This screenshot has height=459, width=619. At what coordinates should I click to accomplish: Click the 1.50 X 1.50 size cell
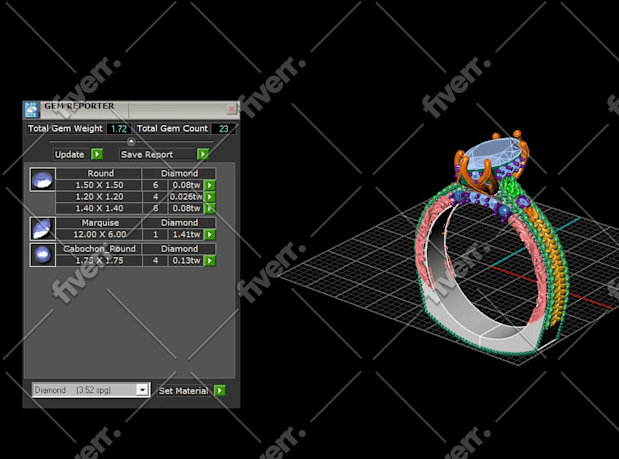click(x=99, y=185)
